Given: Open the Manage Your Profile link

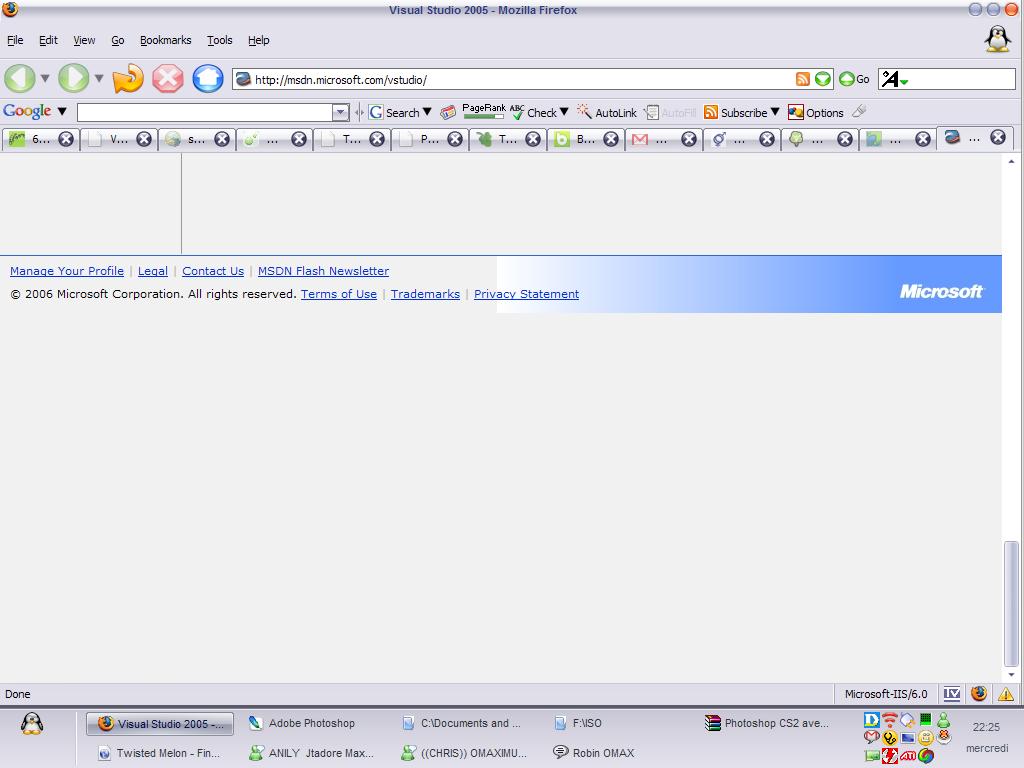Looking at the screenshot, I should point(67,271).
